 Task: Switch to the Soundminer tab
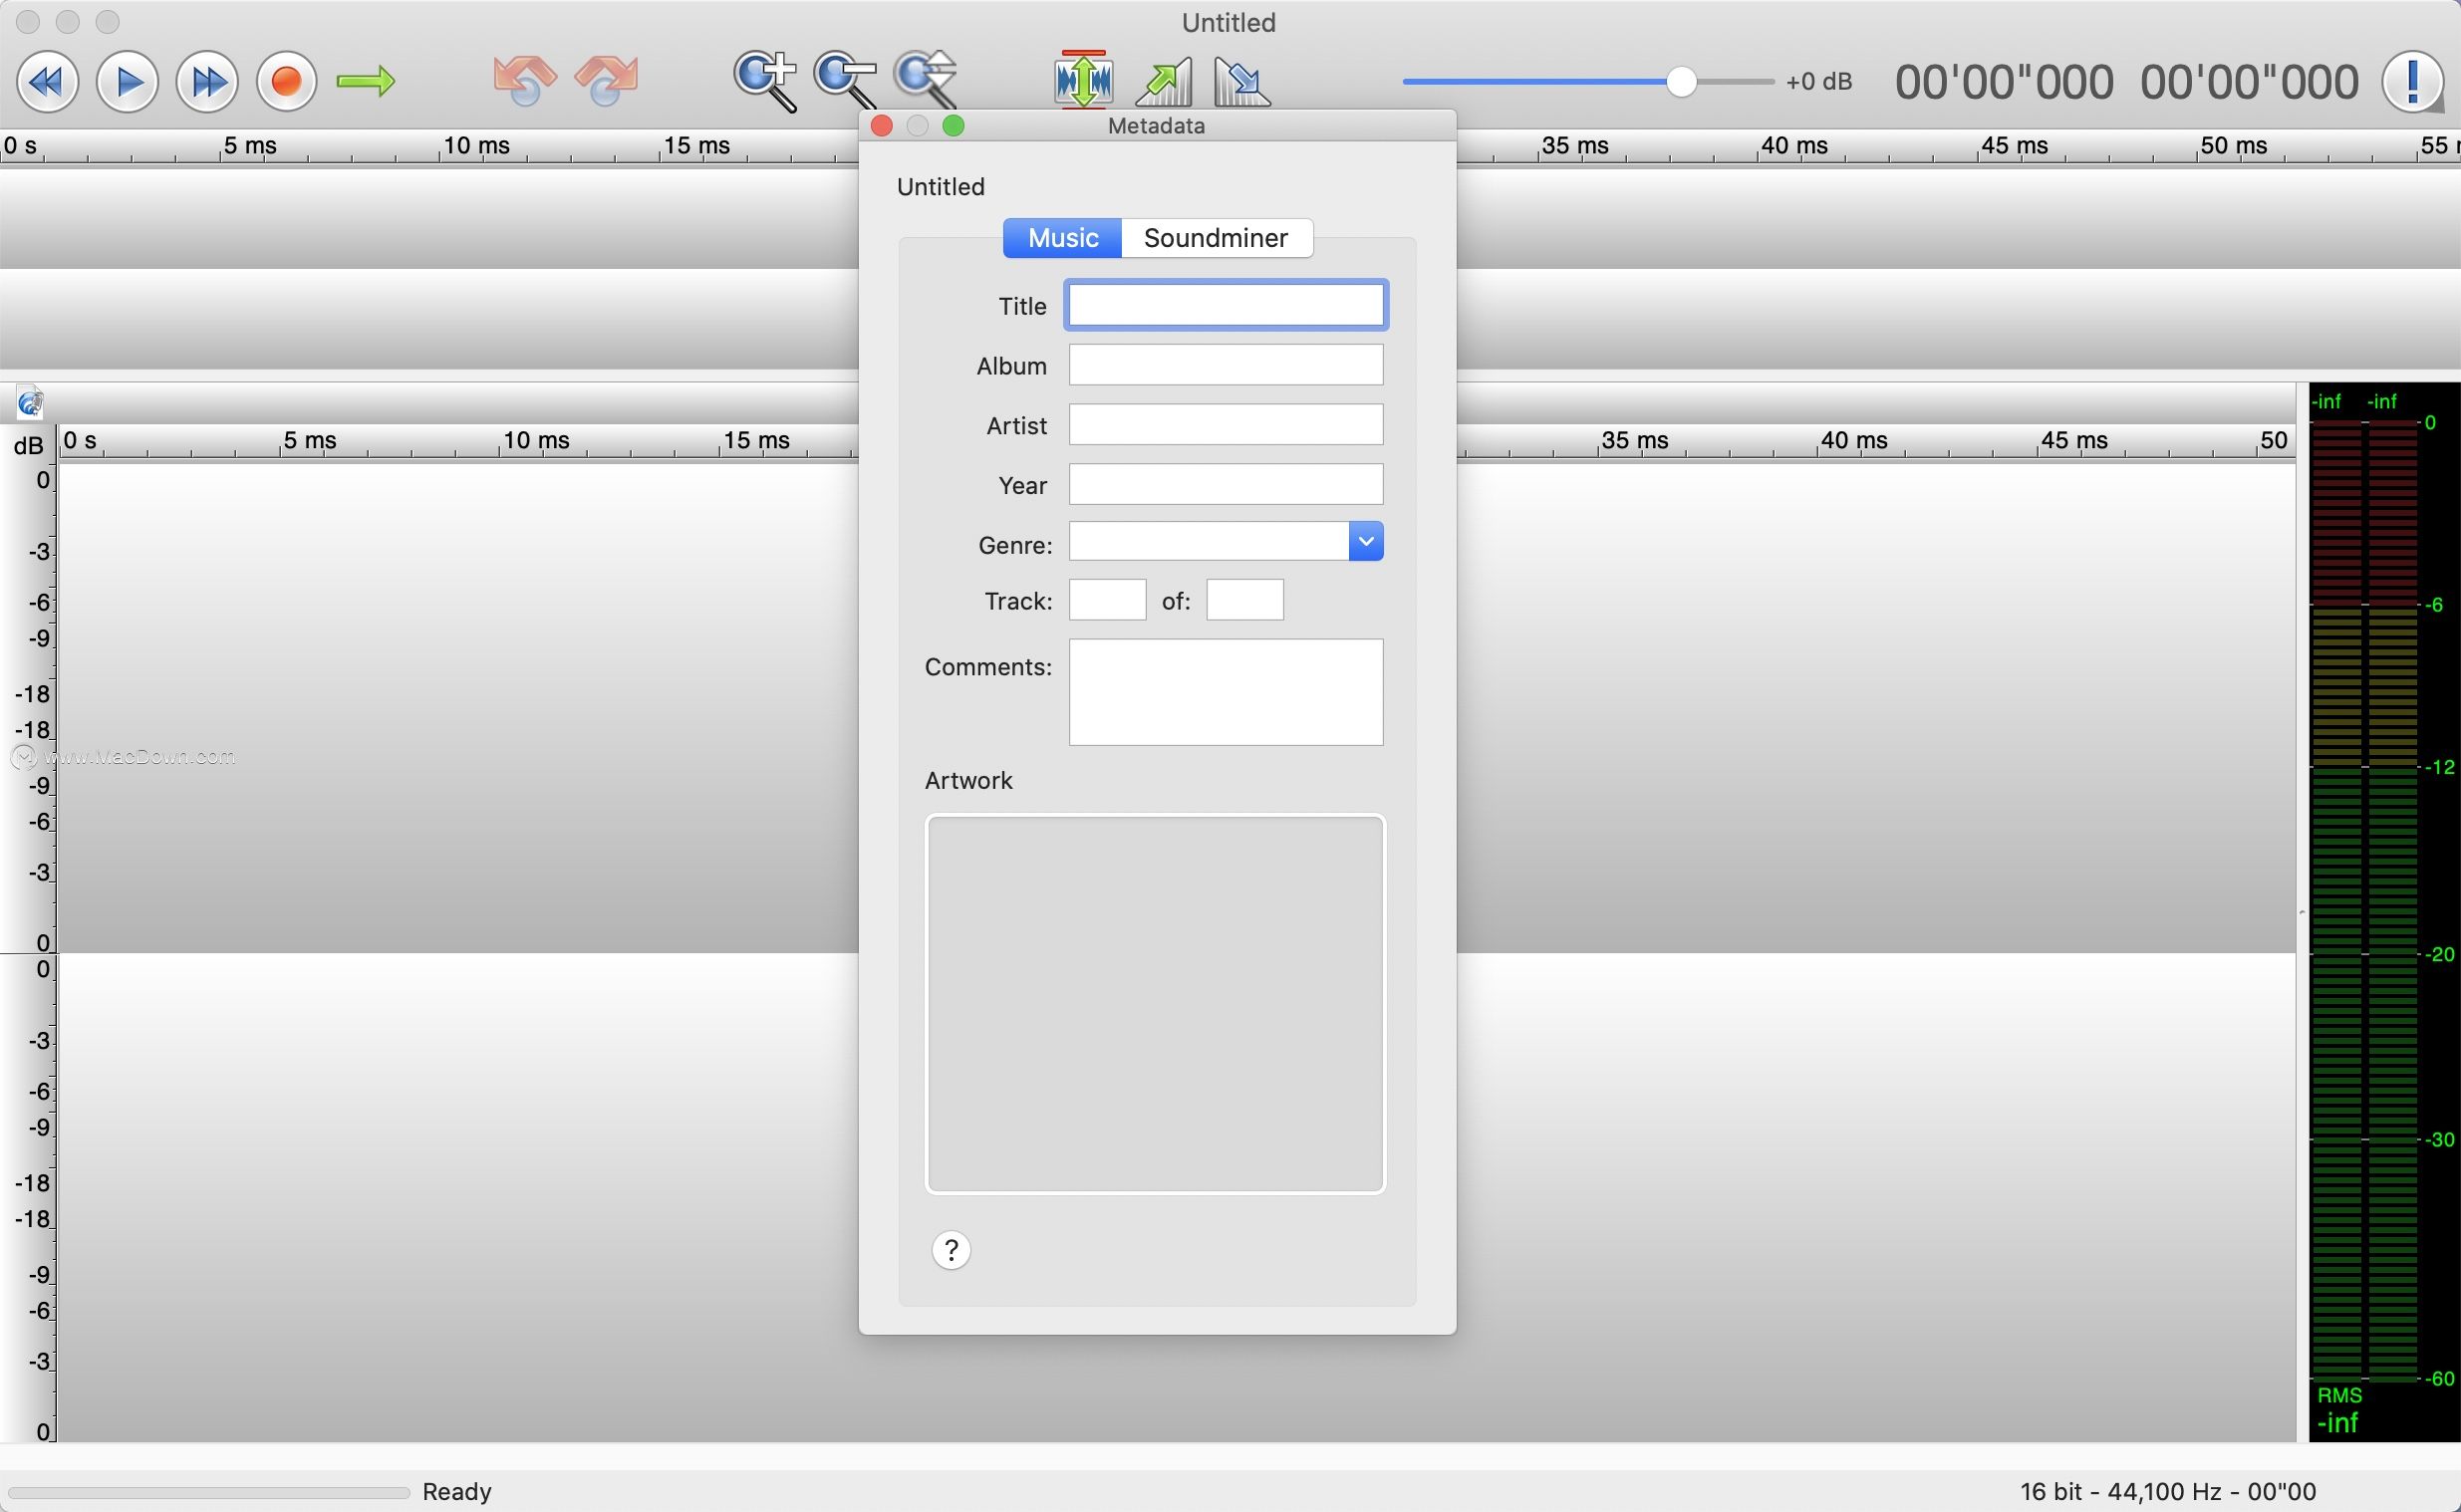(1216, 238)
